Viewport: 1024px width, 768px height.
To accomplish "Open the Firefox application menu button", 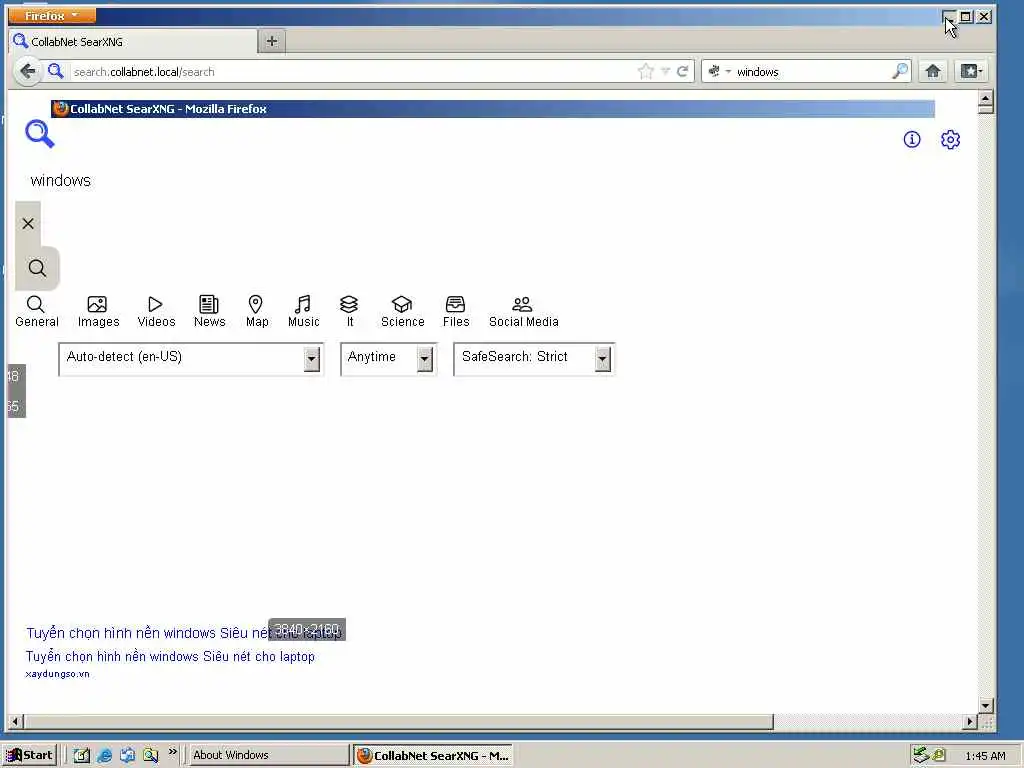I will [52, 15].
